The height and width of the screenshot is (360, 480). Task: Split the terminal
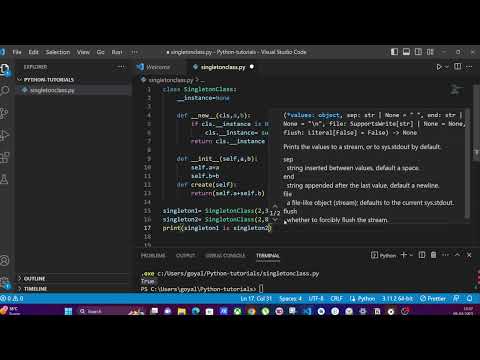[x=422, y=255]
